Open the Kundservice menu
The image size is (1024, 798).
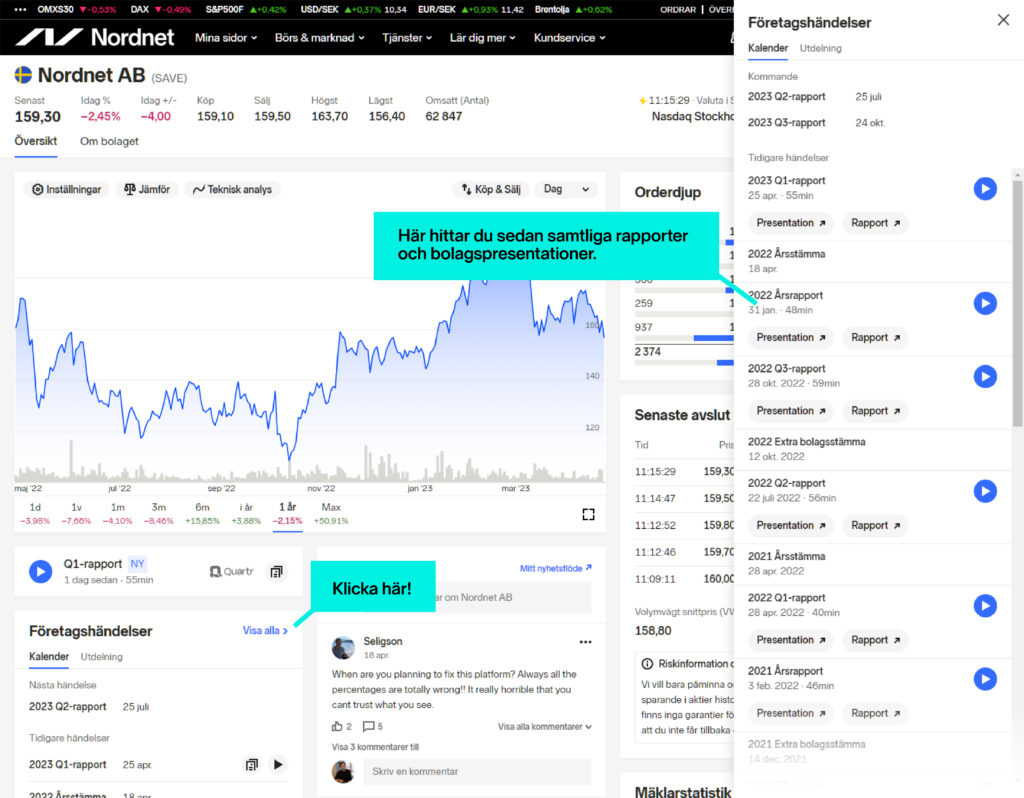pos(569,38)
